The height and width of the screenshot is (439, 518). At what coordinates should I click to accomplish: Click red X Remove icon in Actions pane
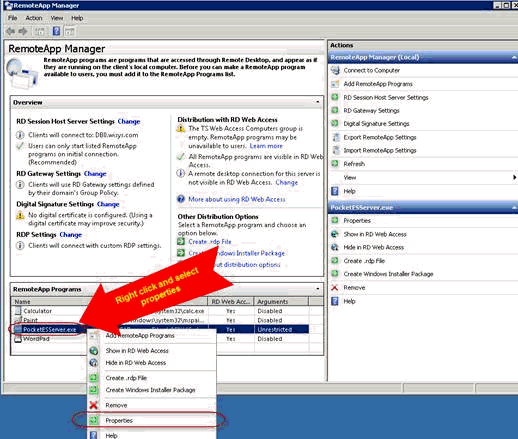coord(335,287)
